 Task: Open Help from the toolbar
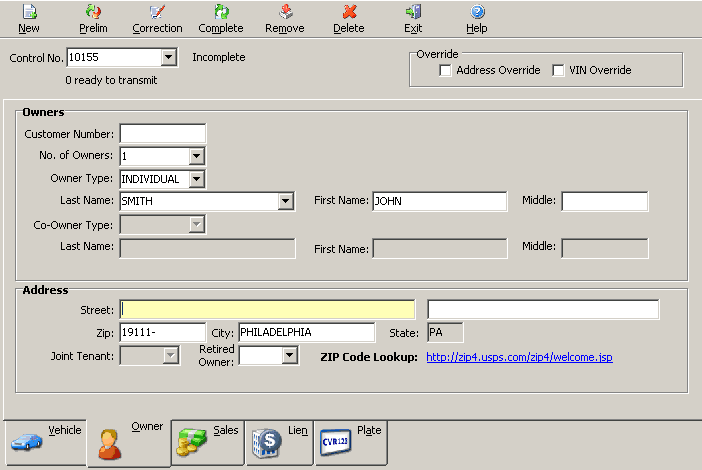(x=477, y=13)
